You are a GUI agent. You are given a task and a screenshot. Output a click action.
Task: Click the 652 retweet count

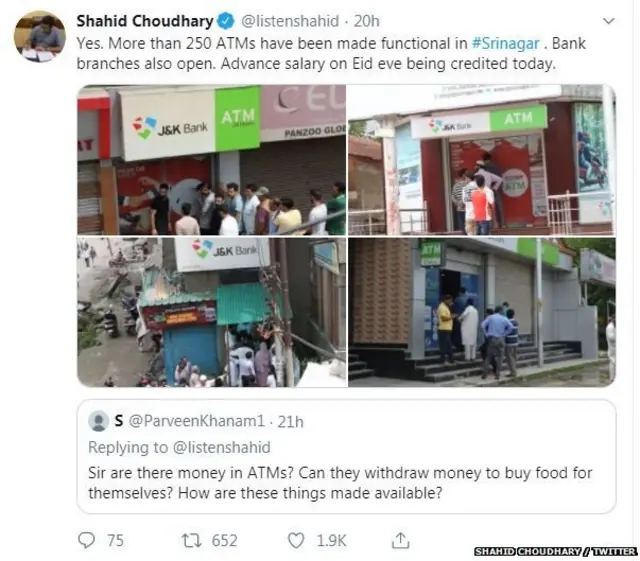coord(224,541)
